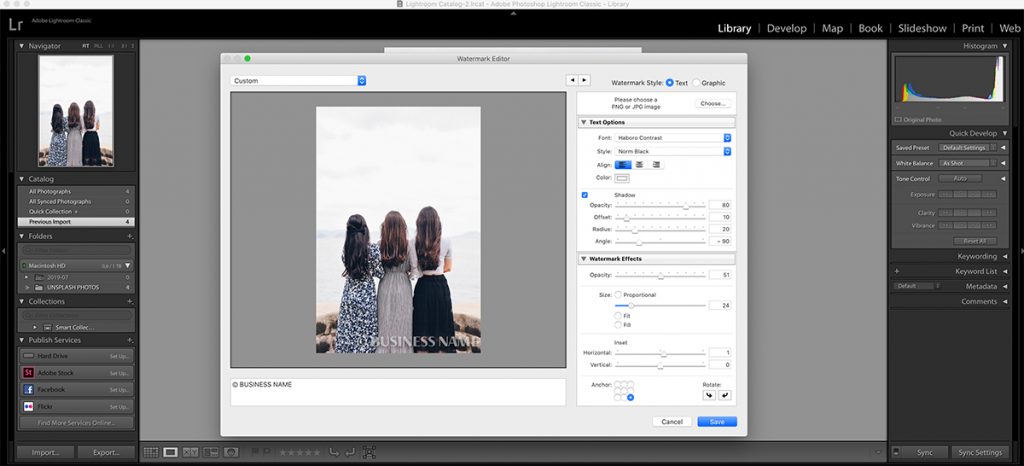
Task: Click Save in Watermark Editor
Action: (717, 422)
